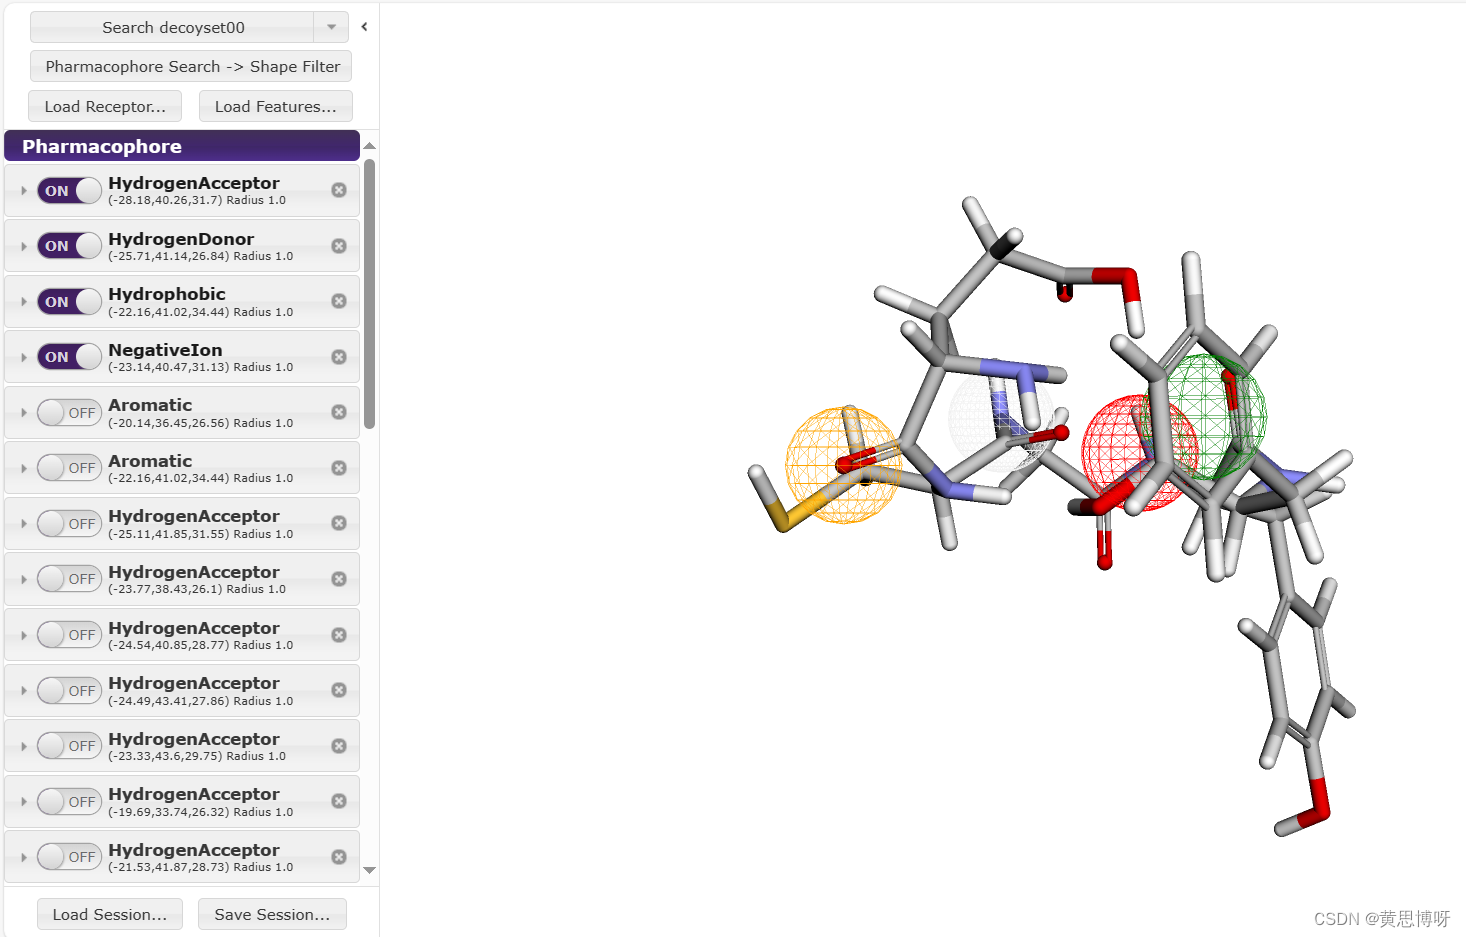The width and height of the screenshot is (1466, 937).
Task: Delete HydrogenAcceptor (-24.54,40.85,28.77) with its X
Action: pyautogui.click(x=339, y=635)
